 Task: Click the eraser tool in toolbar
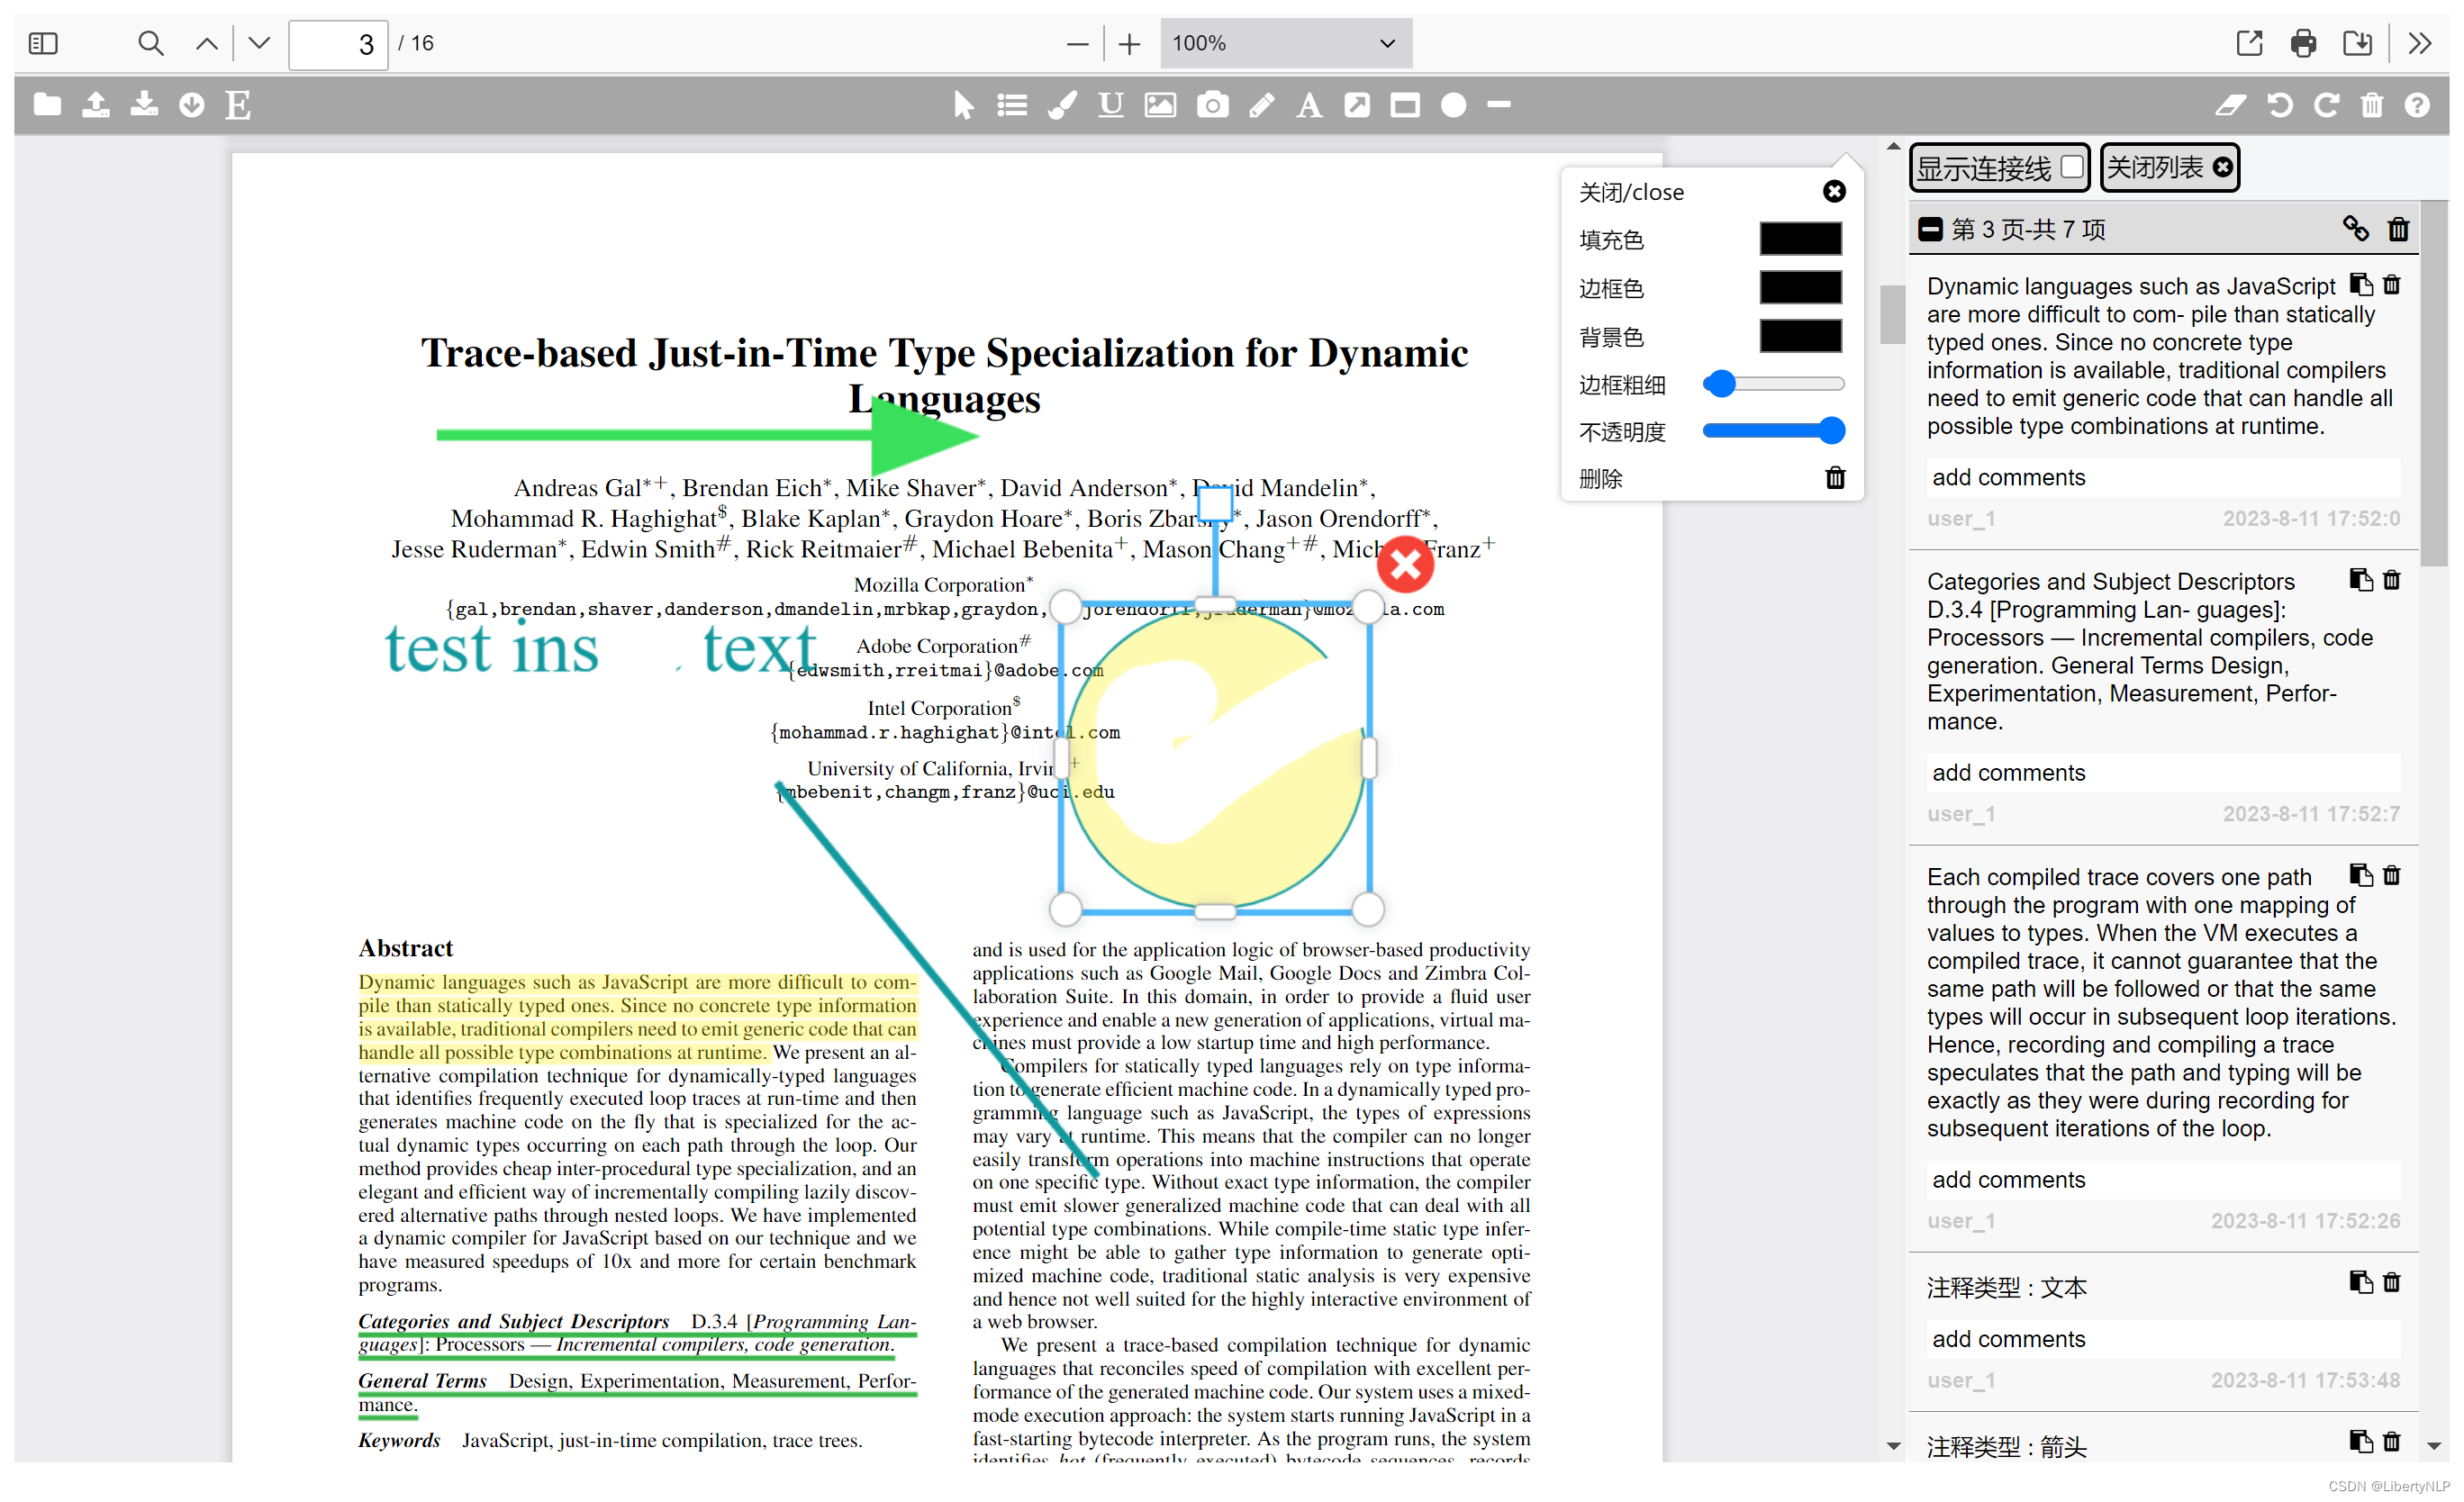click(2230, 105)
